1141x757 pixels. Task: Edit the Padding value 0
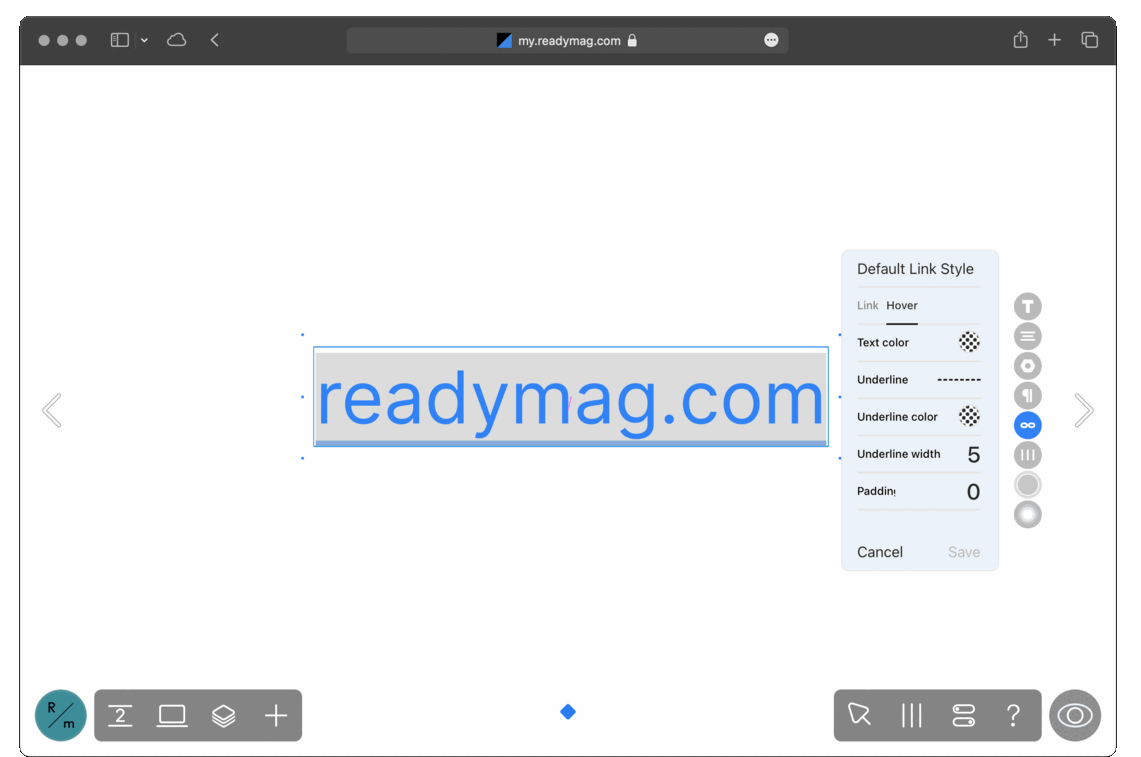(x=973, y=492)
